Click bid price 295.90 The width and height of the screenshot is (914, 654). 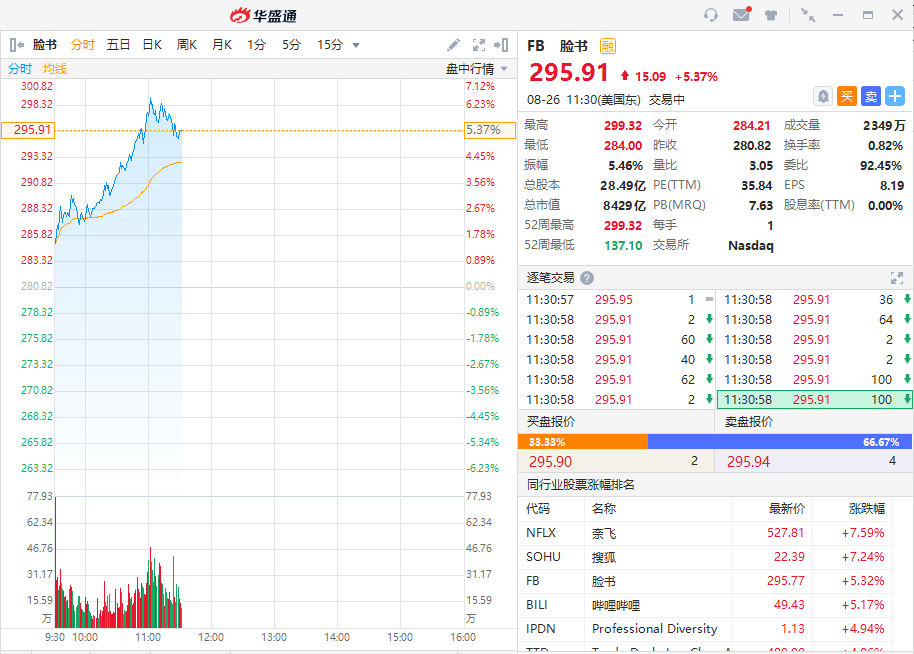[550, 462]
